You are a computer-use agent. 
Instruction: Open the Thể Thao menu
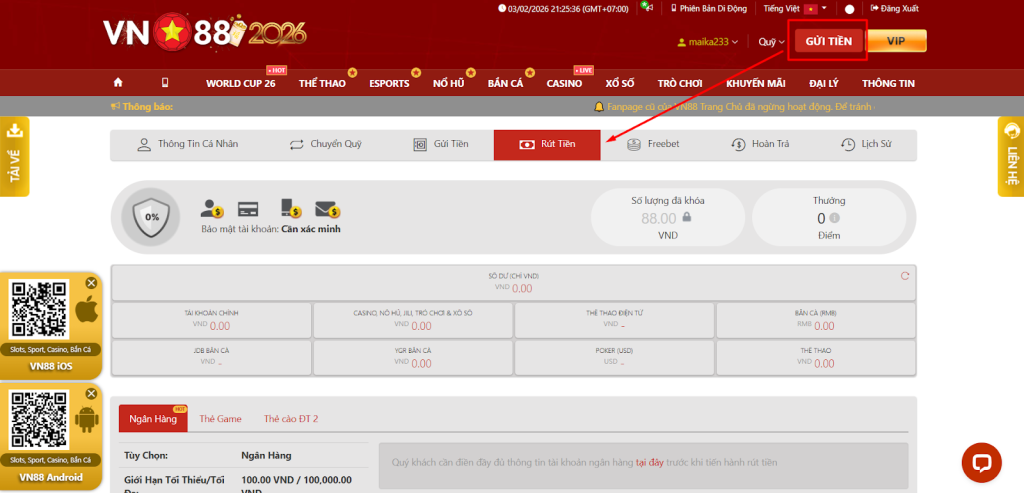pyautogui.click(x=322, y=84)
